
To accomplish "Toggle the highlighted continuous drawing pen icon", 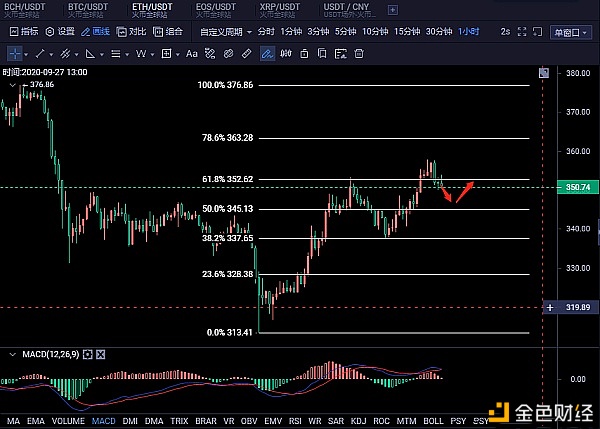I will click(x=267, y=54).
